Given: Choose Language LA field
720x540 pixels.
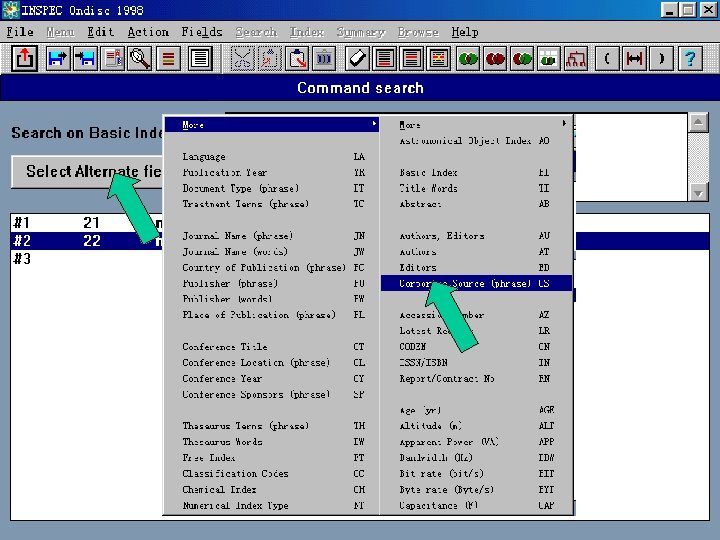Looking at the screenshot, I should (272, 157).
